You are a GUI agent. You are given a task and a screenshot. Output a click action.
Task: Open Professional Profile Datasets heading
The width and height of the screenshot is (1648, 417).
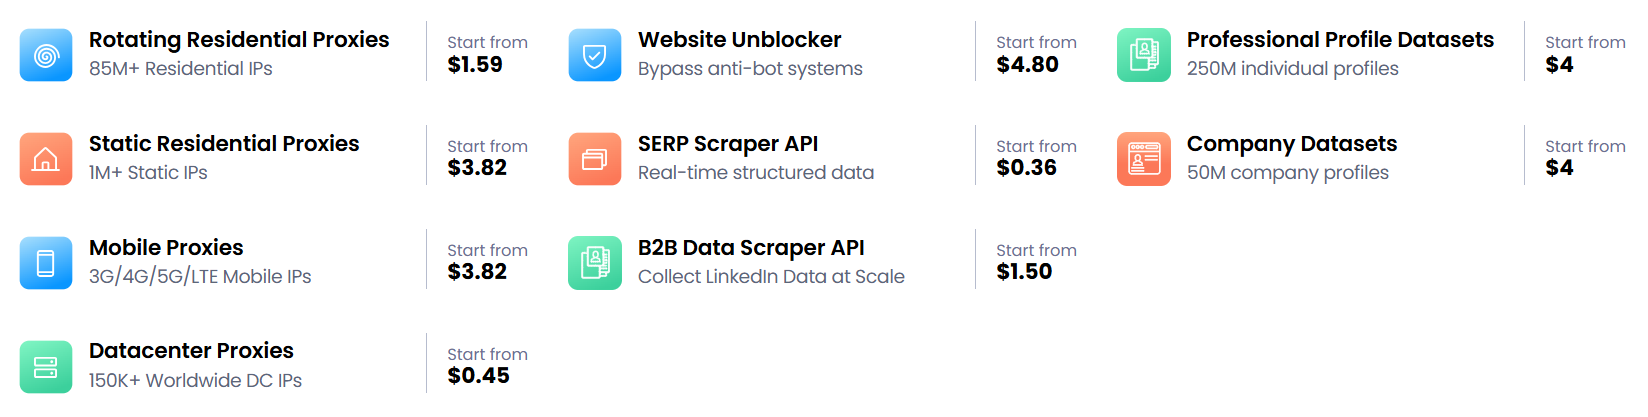1340,40
